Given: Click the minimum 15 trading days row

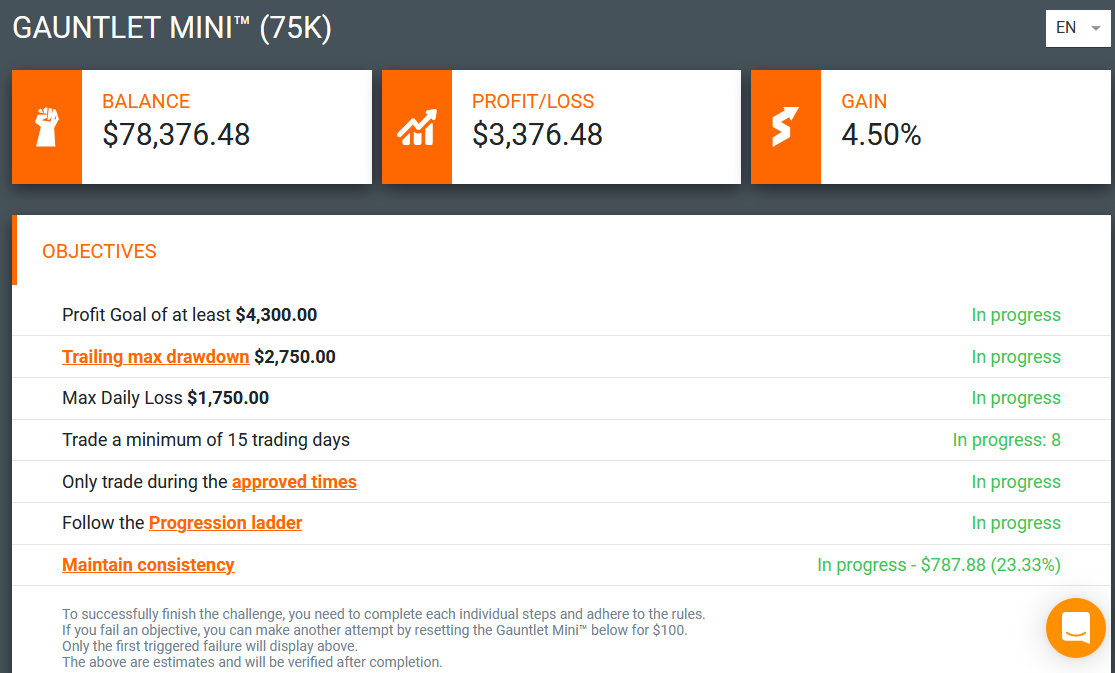Looking at the screenshot, I should tap(561, 440).
